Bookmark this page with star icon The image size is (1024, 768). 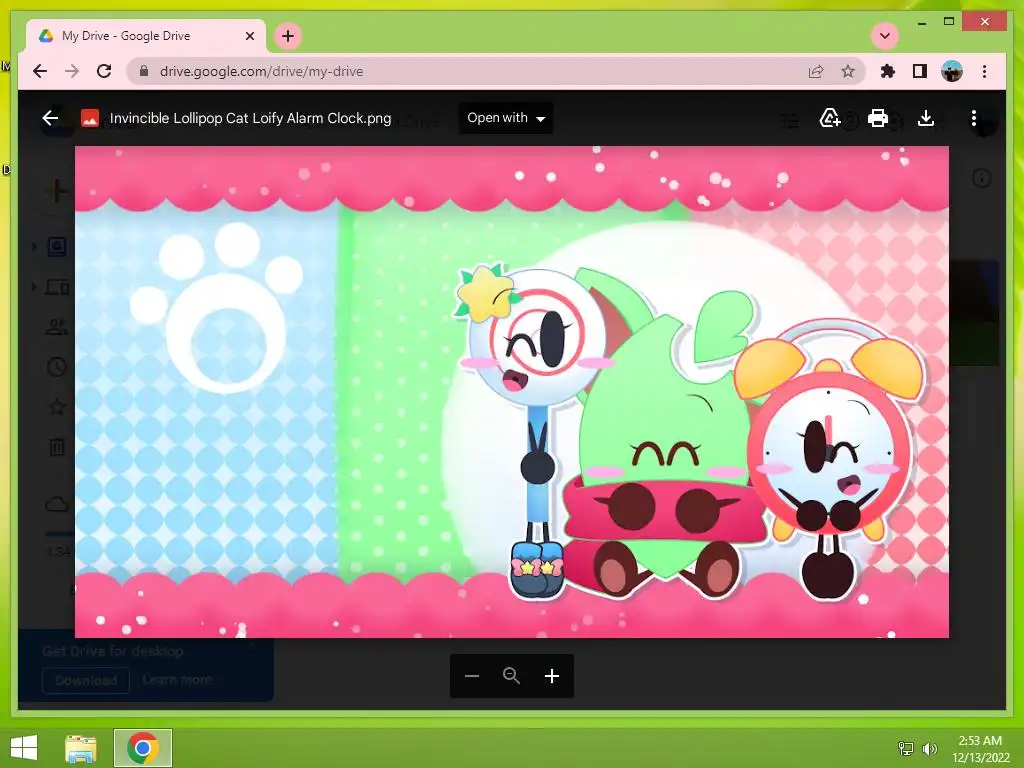click(848, 71)
